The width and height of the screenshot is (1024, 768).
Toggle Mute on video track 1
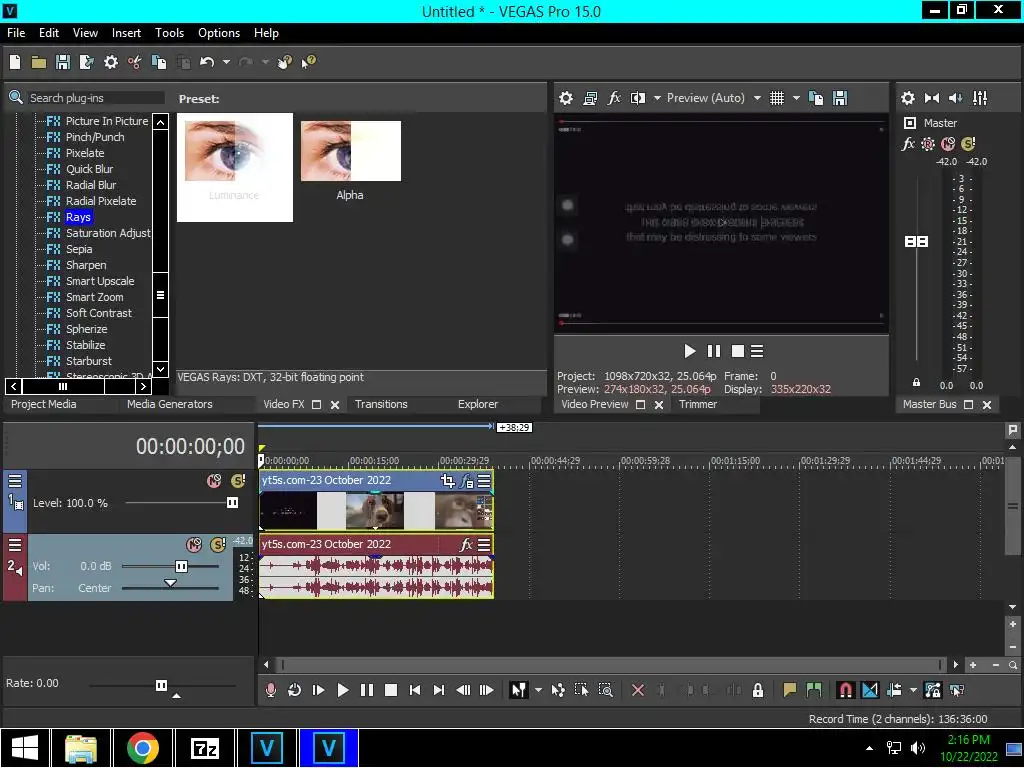point(214,481)
